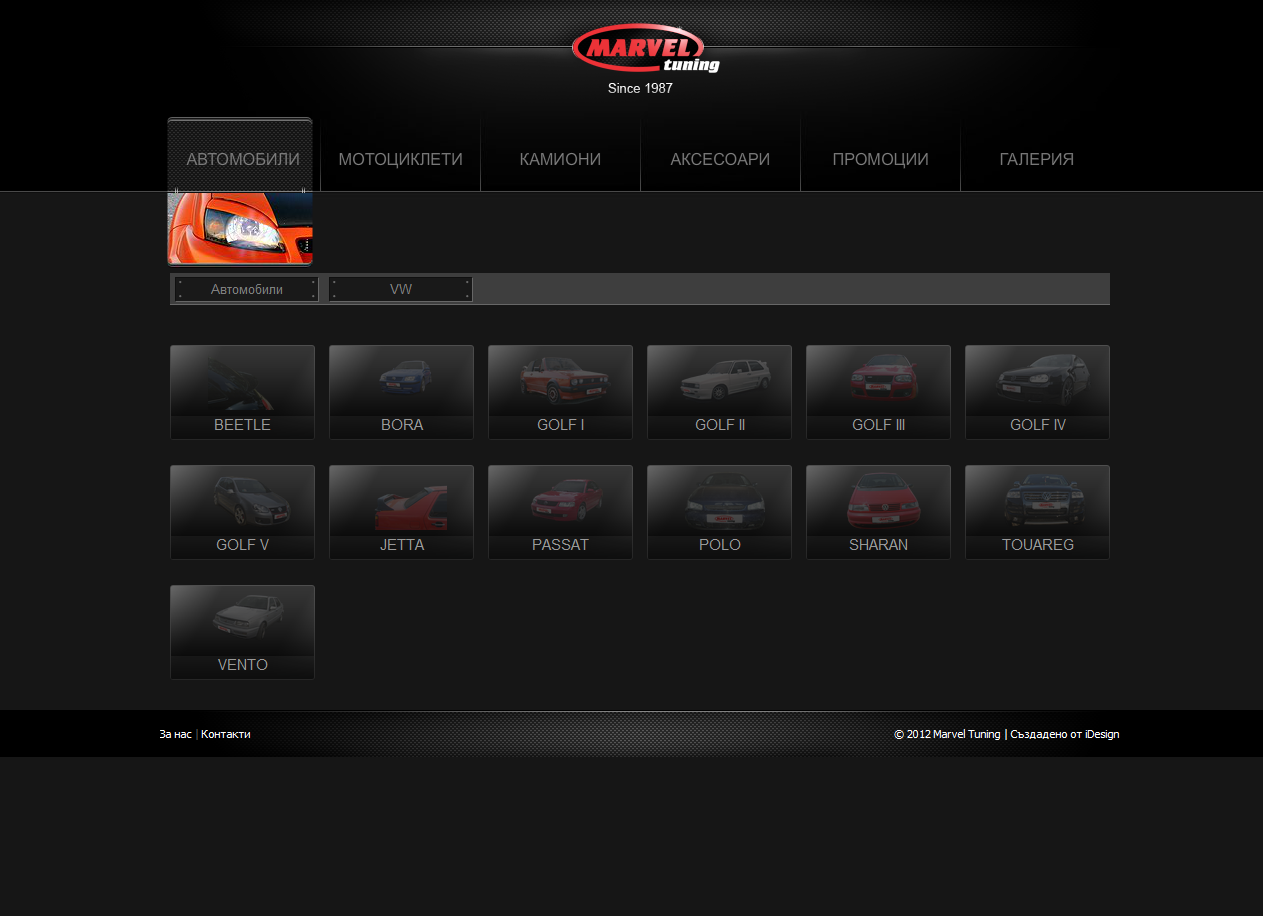This screenshot has height=916, width=1263.
Task: Visit the ГАЛЕРИЯ section
Action: pyautogui.click(x=1036, y=159)
